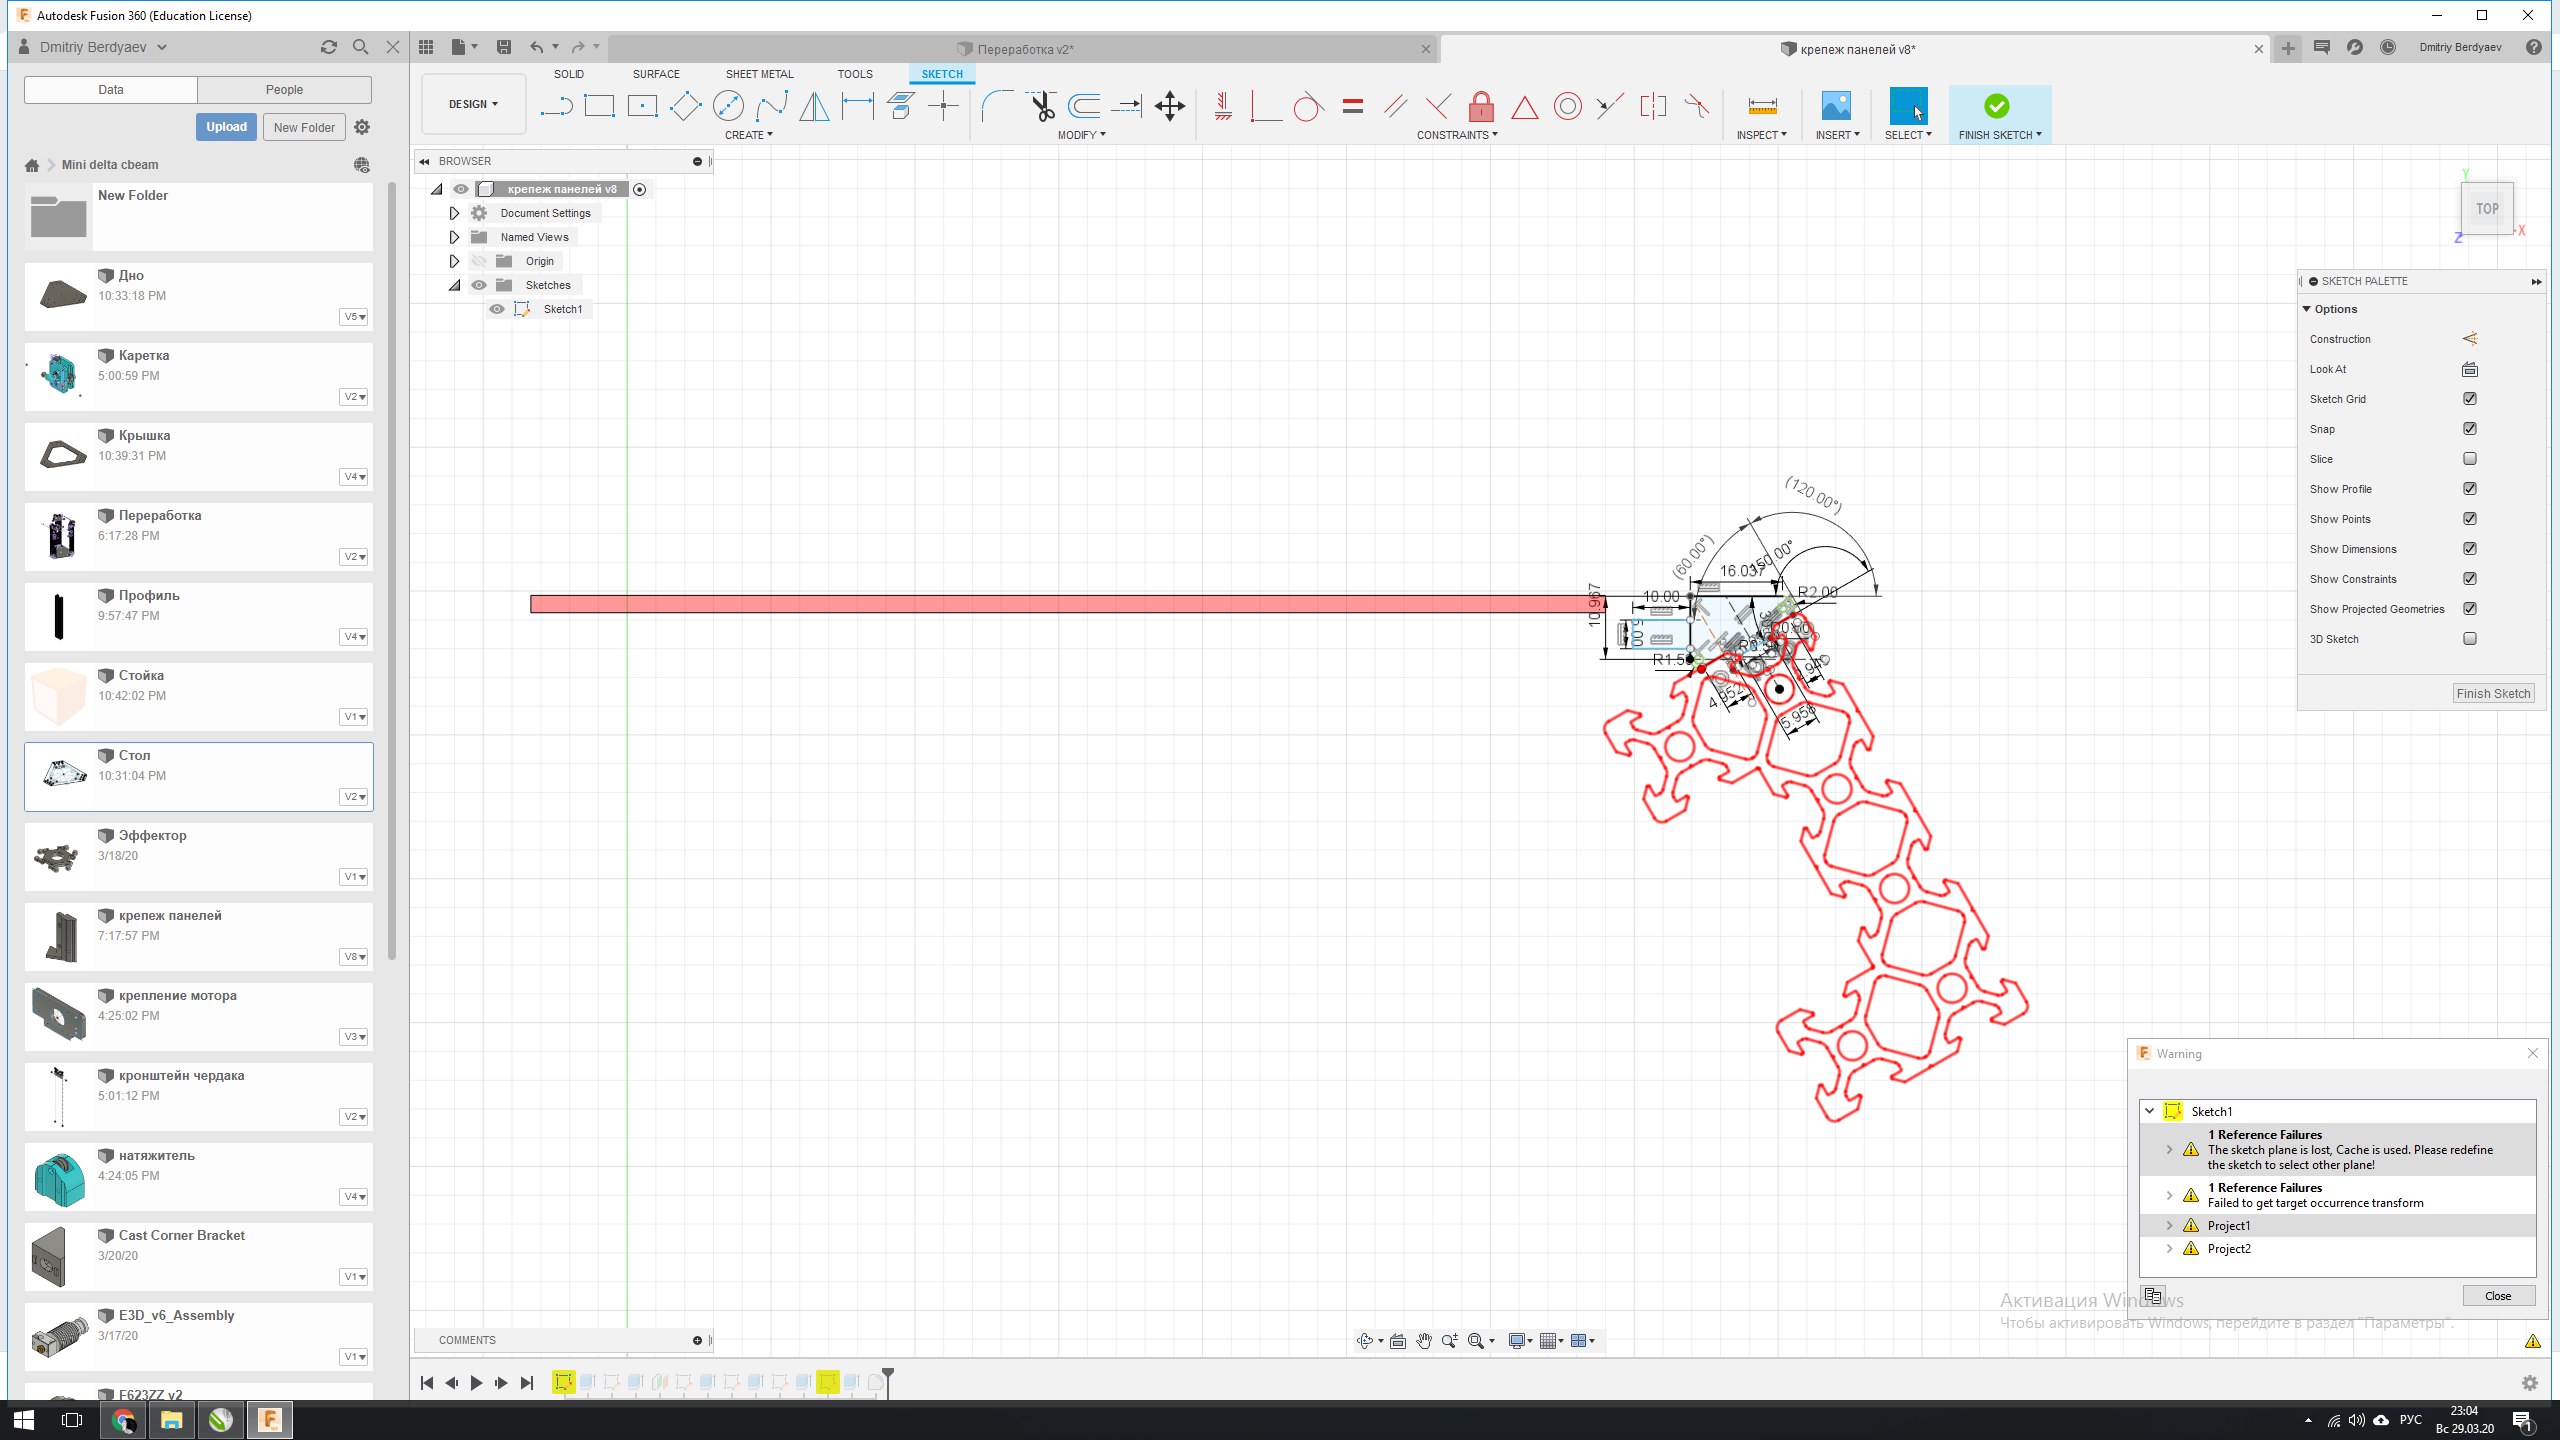Open the DESIGN workspace dropdown
The height and width of the screenshot is (1440, 2560).
(x=473, y=104)
